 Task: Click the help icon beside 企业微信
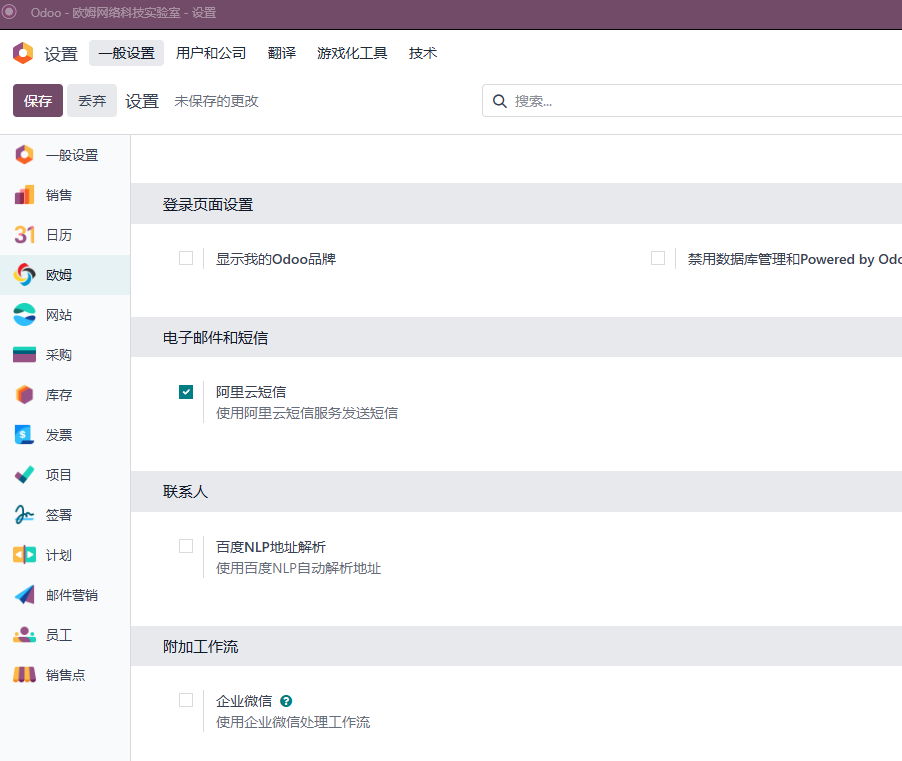286,701
